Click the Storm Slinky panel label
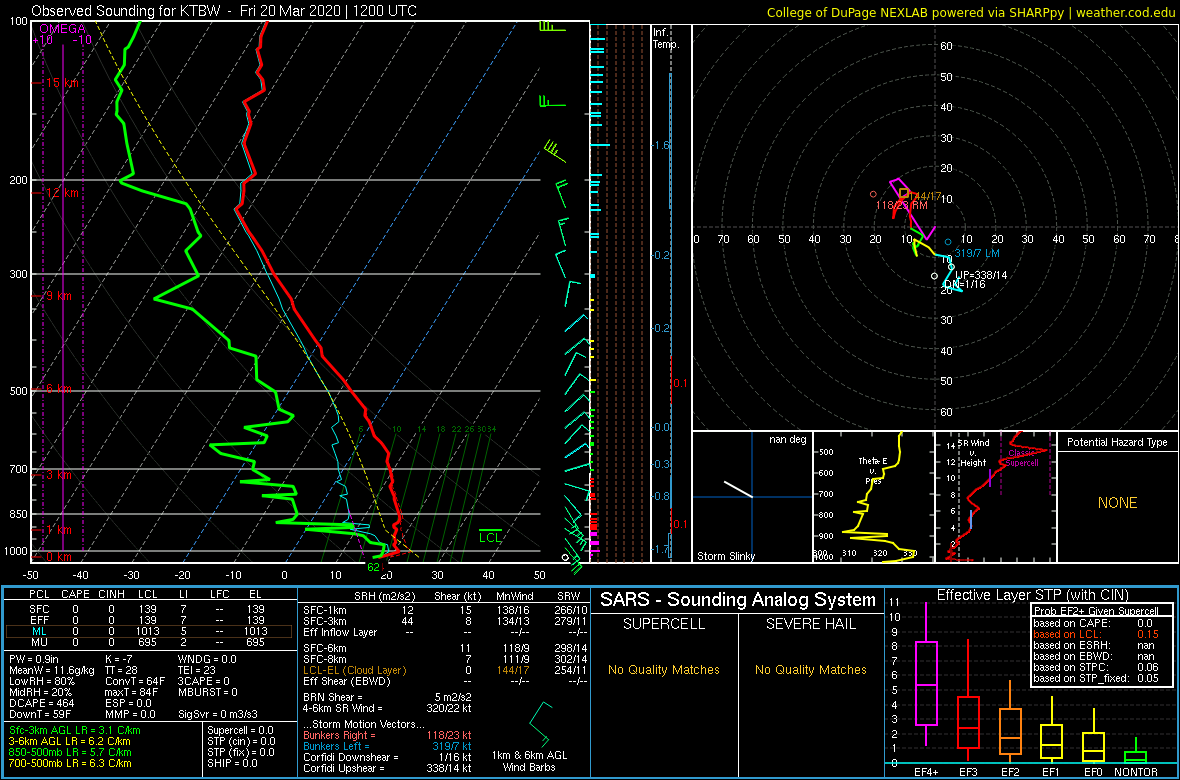1180x780 pixels. coord(727,556)
